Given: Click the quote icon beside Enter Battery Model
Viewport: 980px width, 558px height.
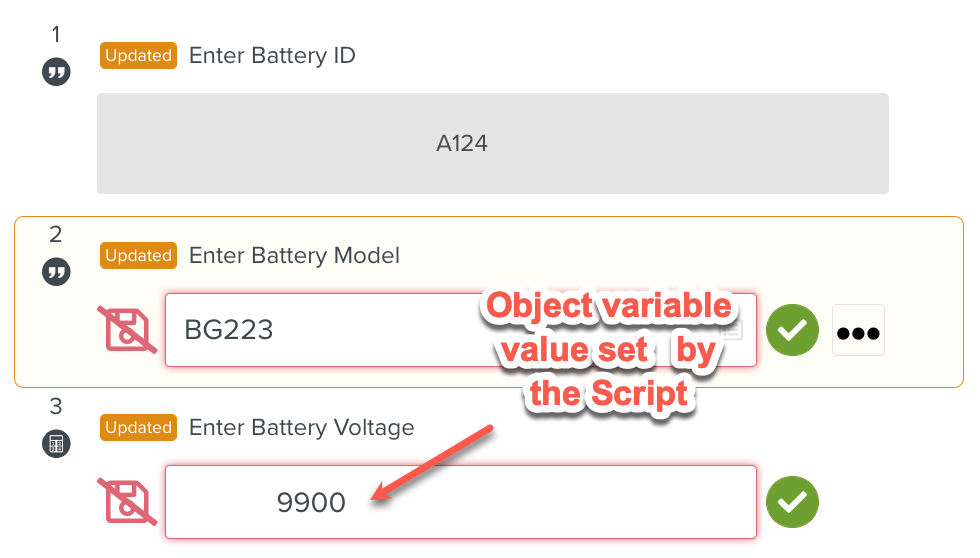Looking at the screenshot, I should coord(56,272).
